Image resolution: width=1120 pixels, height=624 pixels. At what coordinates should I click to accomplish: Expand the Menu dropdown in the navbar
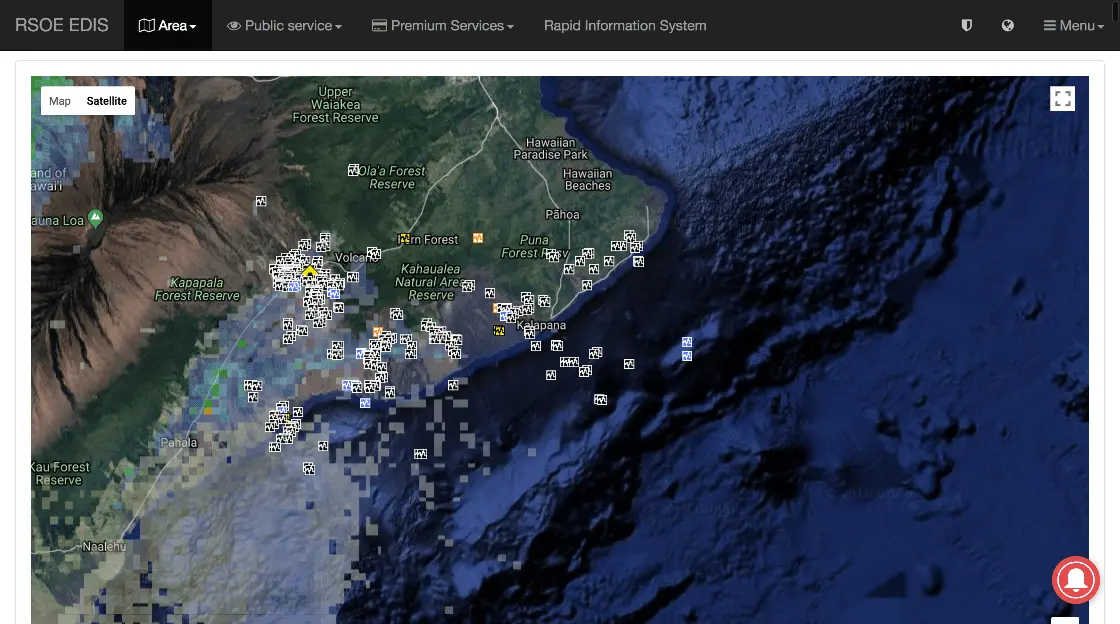point(1073,26)
